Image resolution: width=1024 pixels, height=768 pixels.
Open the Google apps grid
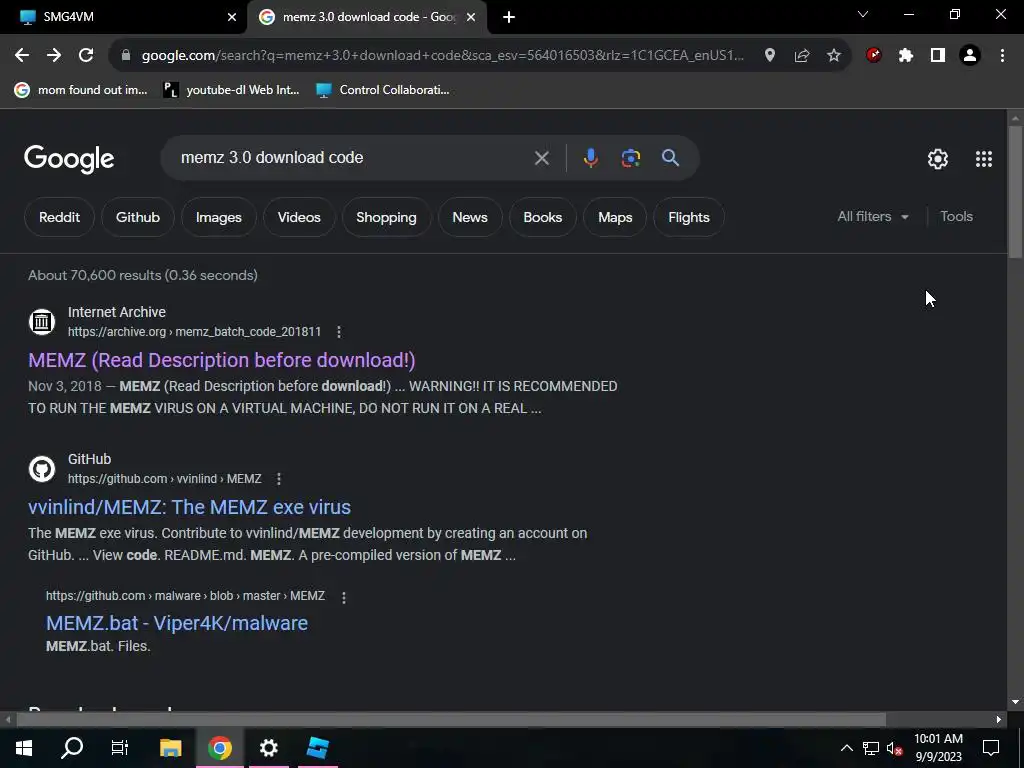[984, 159]
